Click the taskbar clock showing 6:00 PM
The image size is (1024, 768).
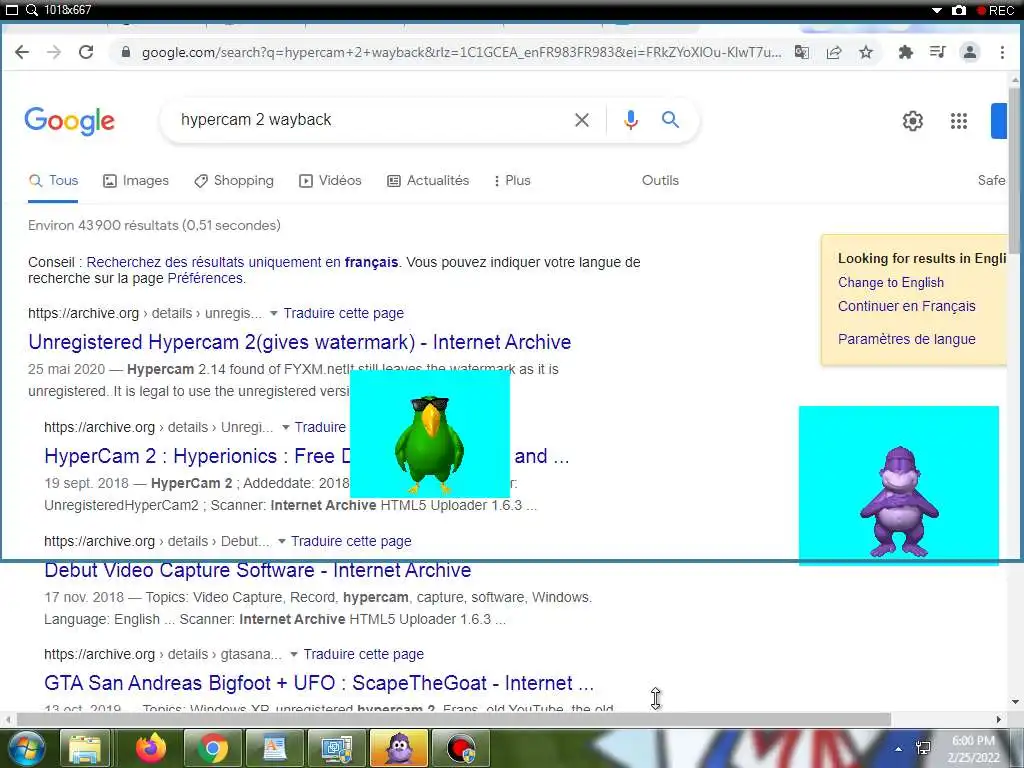[973, 749]
